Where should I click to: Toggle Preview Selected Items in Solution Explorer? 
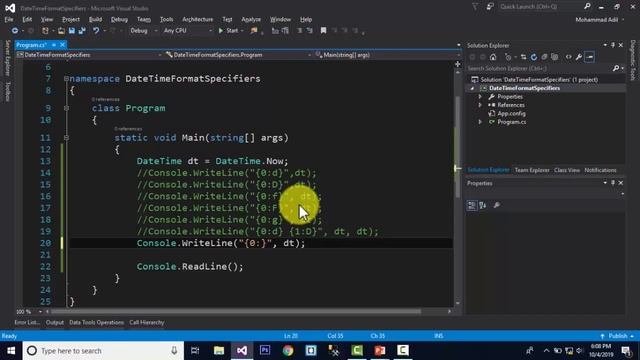tap(589, 57)
